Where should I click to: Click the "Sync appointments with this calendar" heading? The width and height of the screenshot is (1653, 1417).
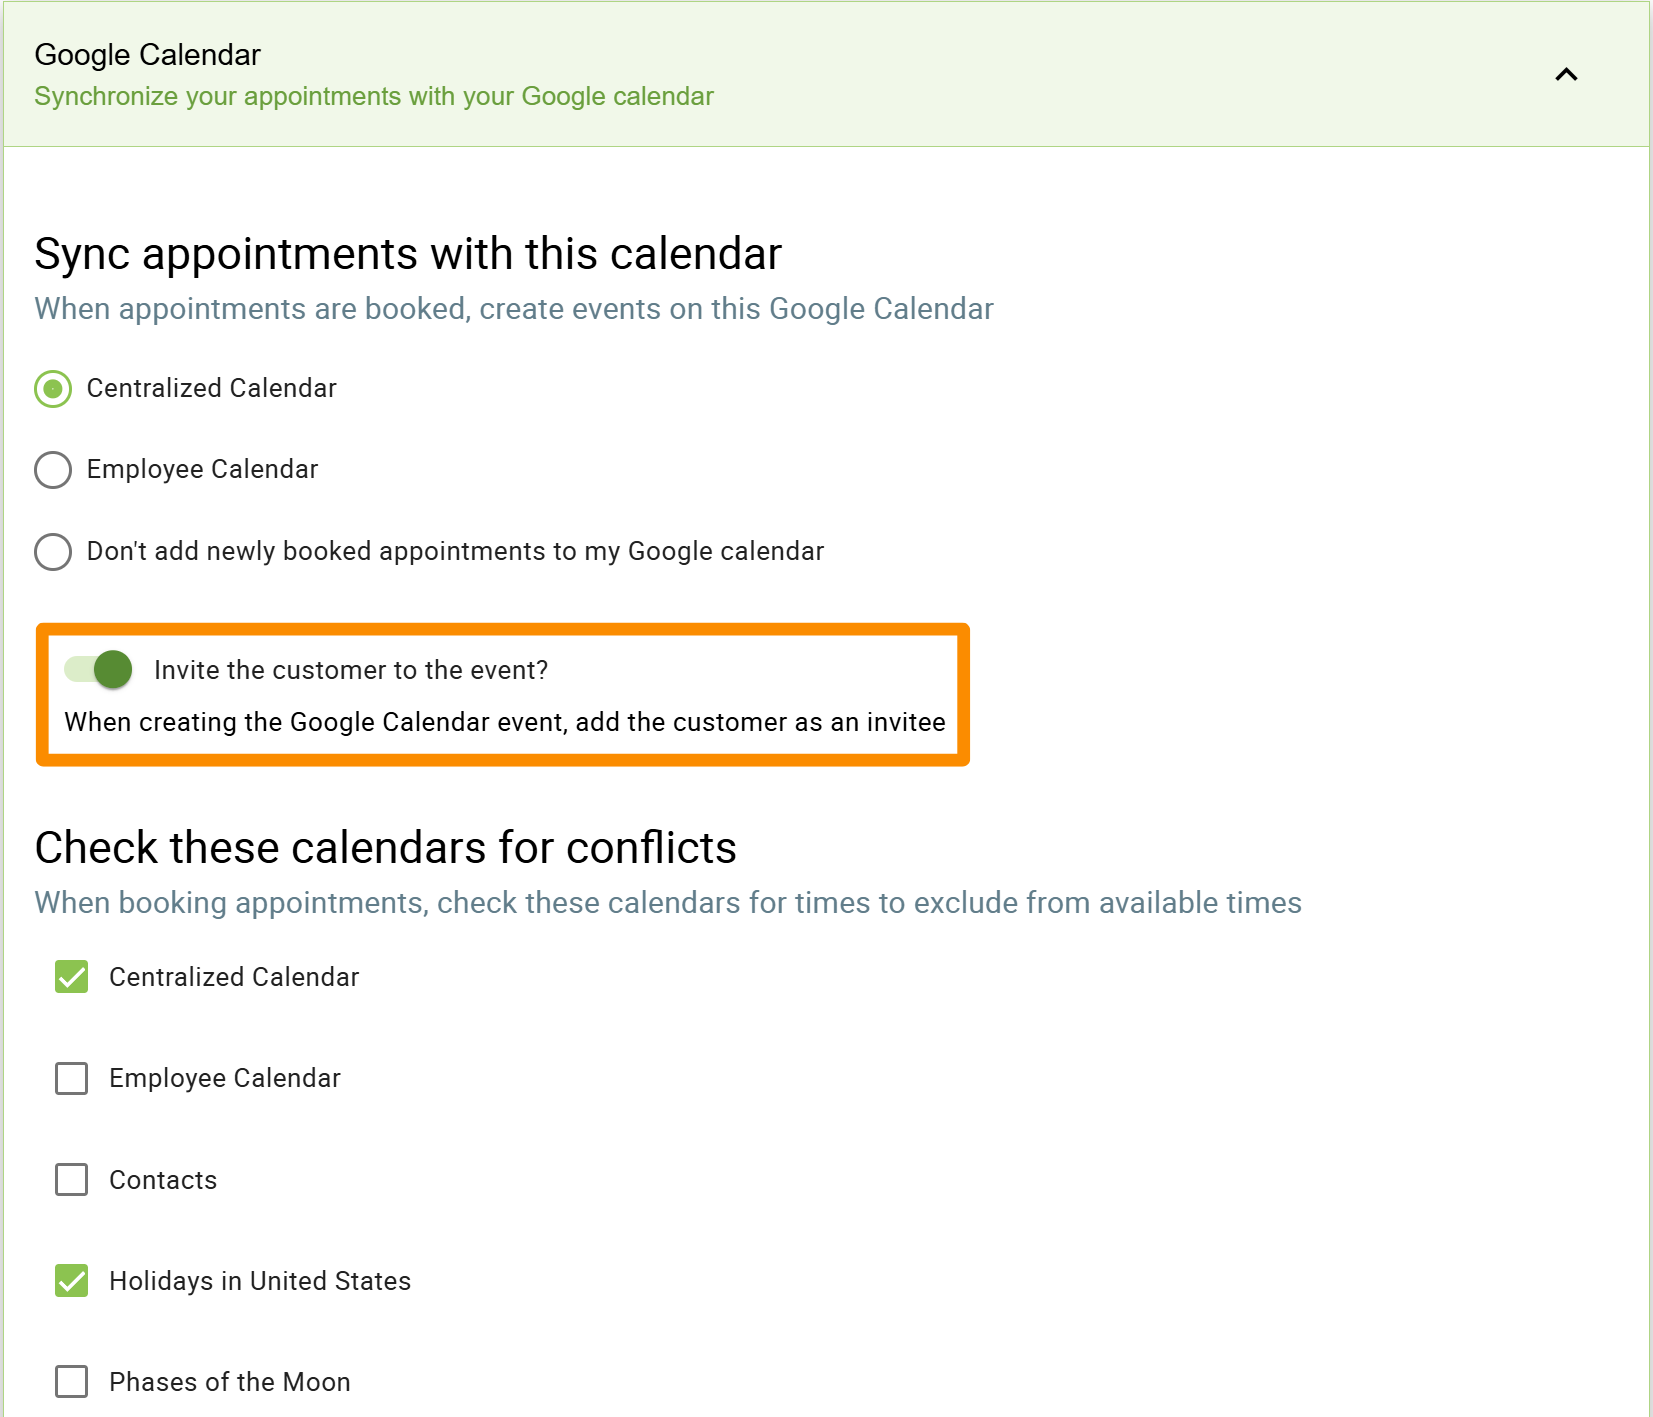click(408, 253)
